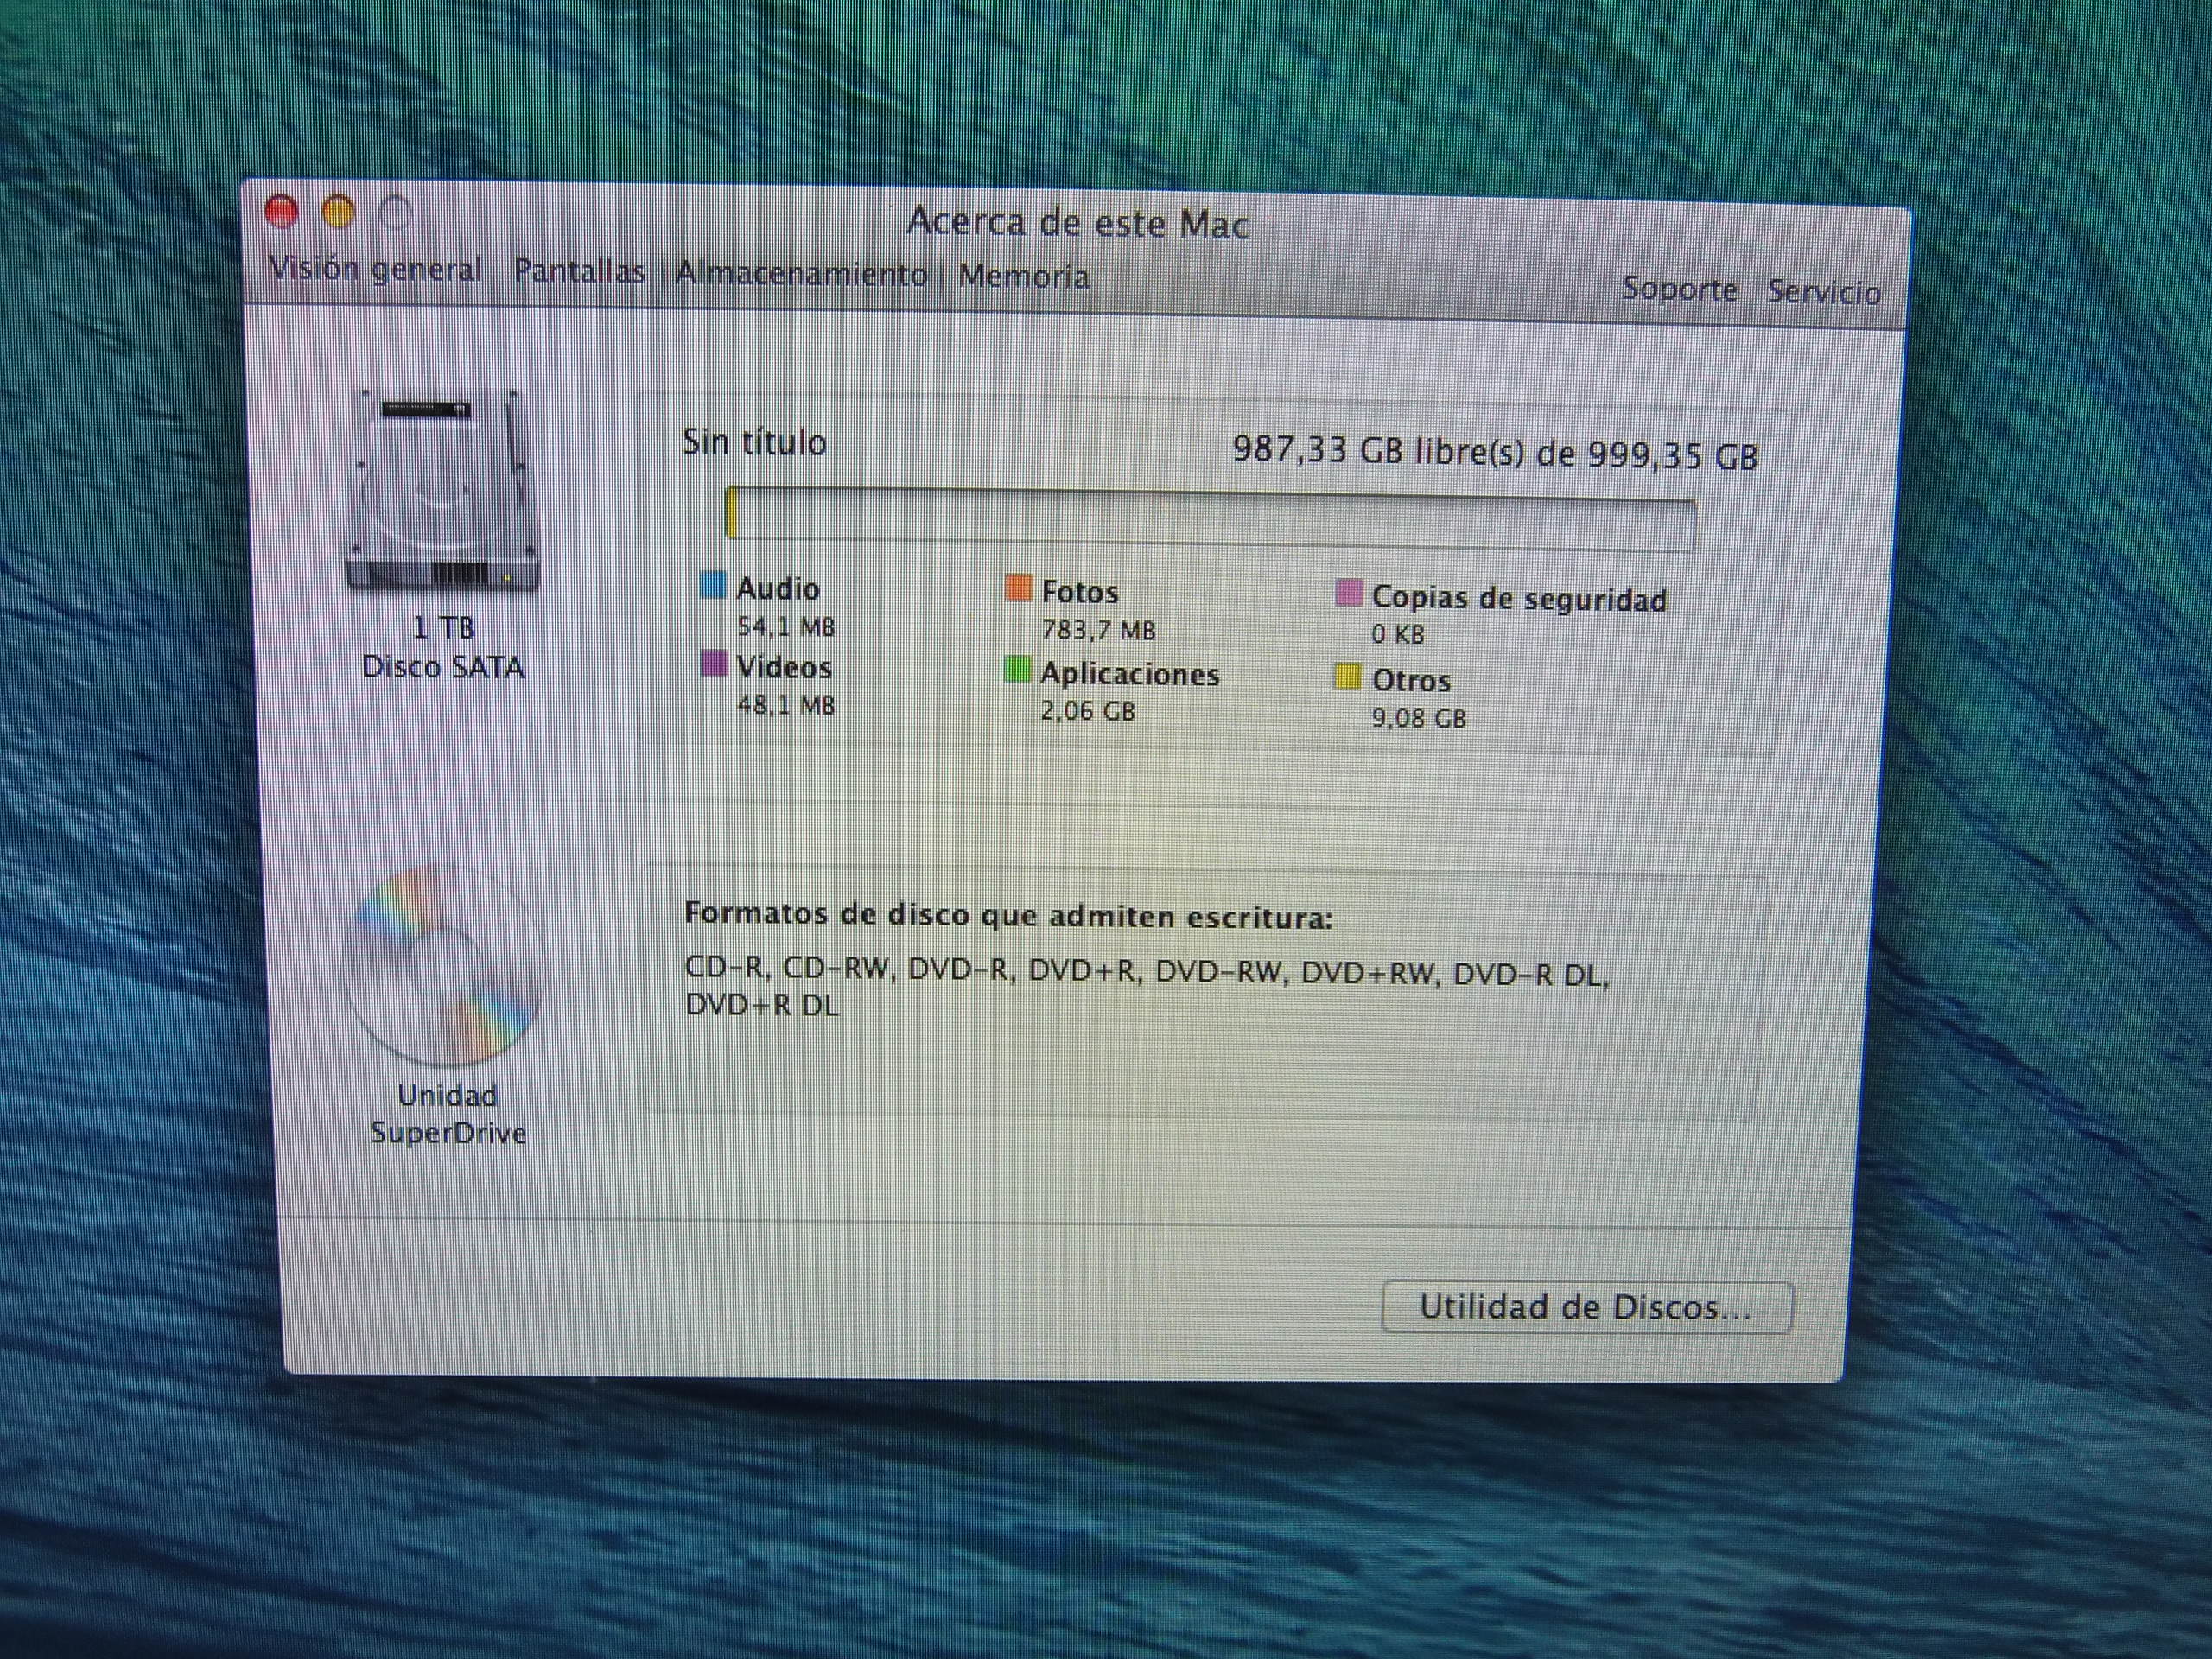Close the Acerca de este Mac window
Viewport: 2212px width, 1659px height.
pyautogui.click(x=281, y=212)
